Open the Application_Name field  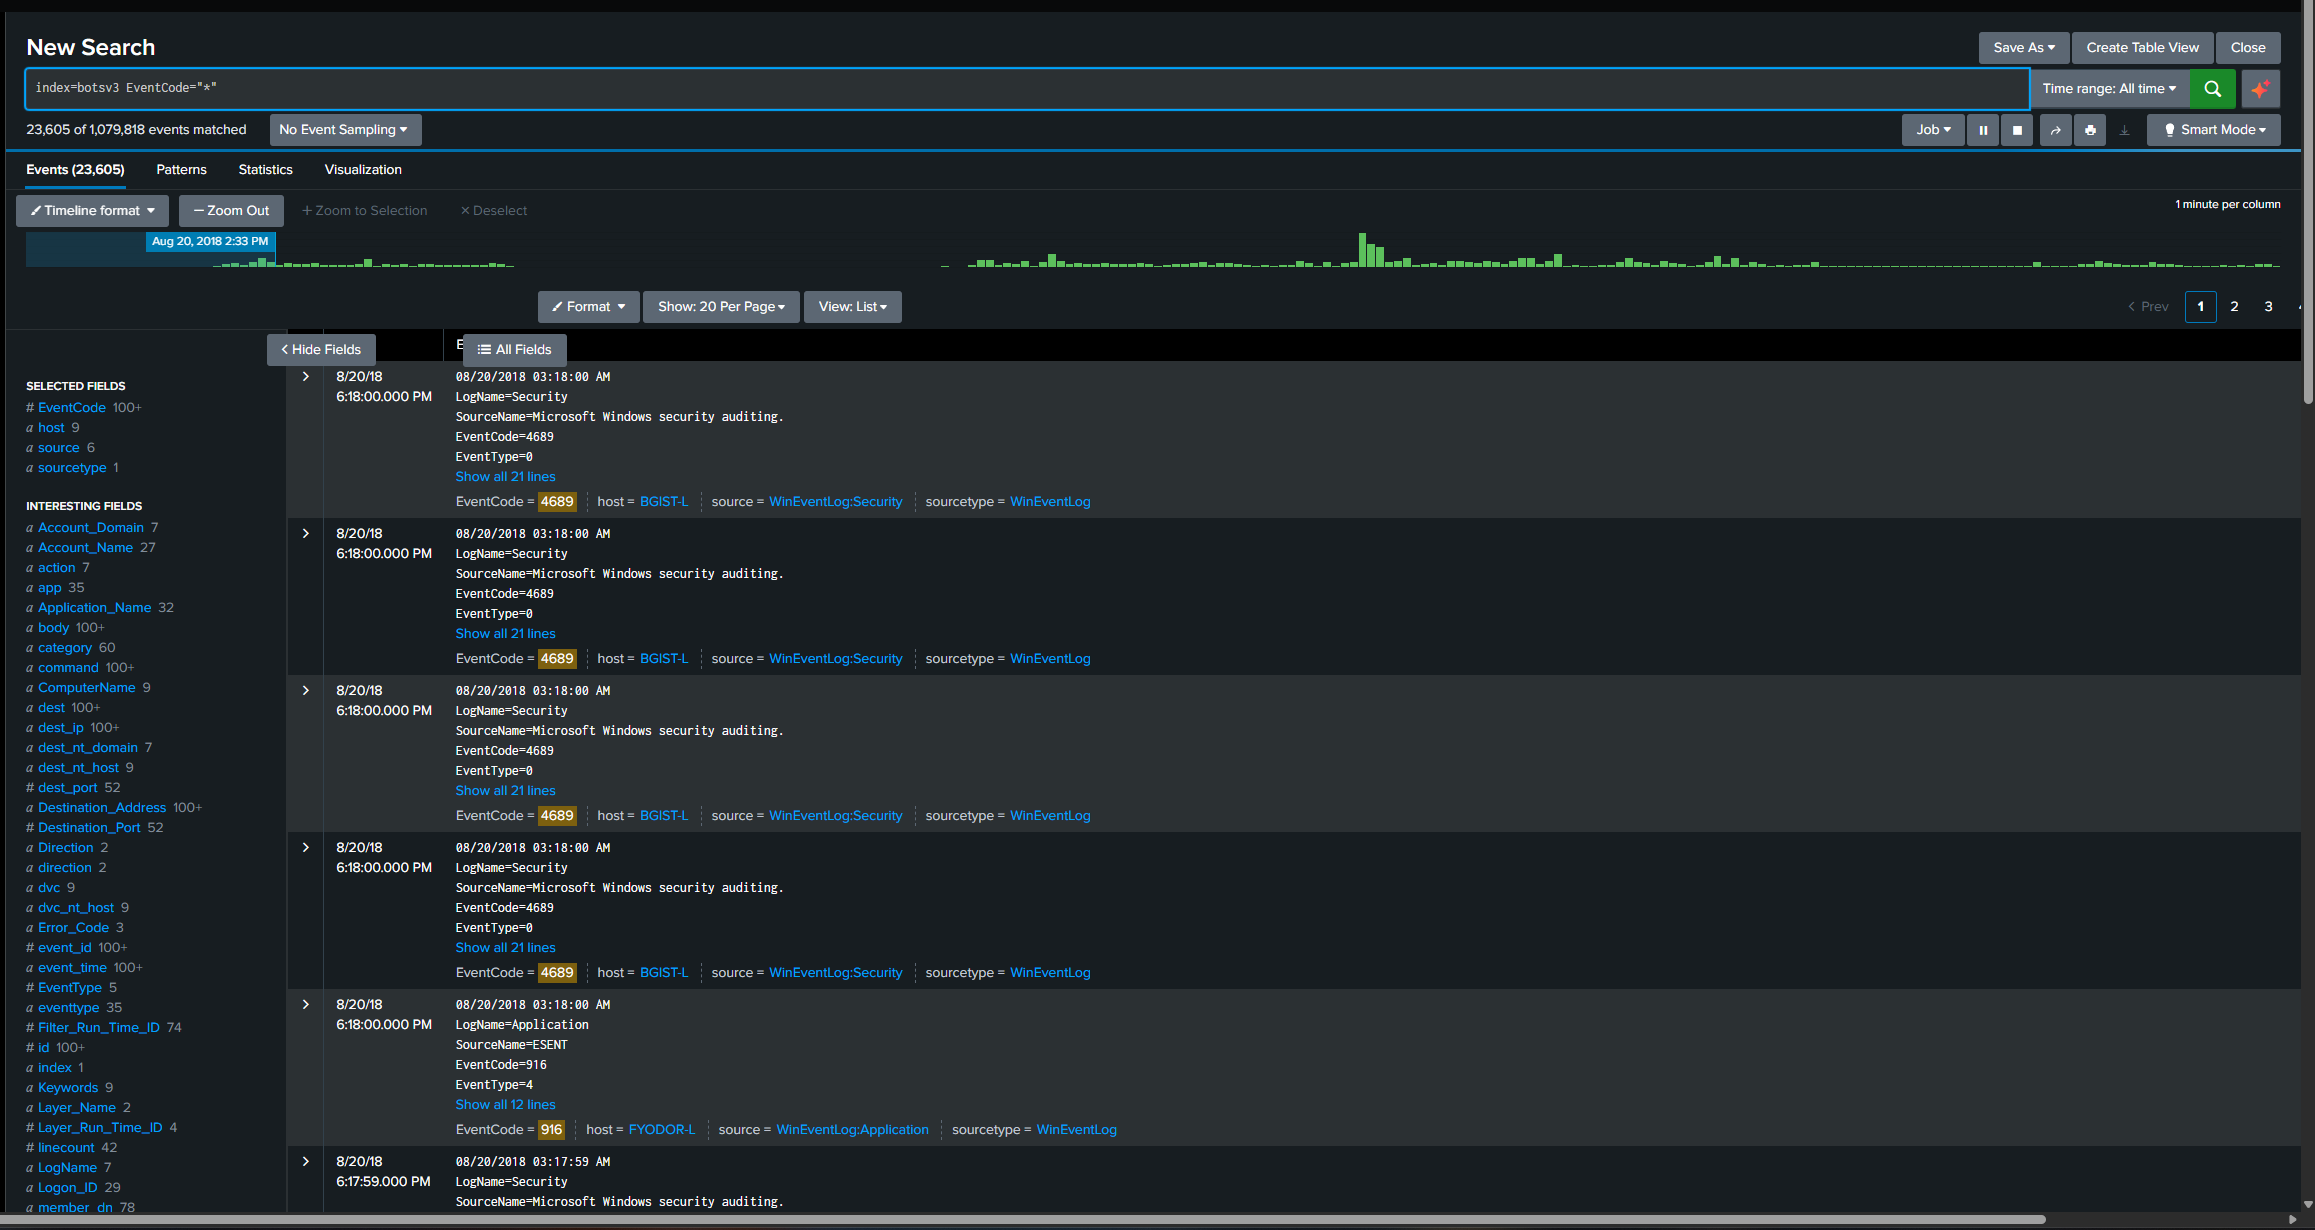[x=95, y=608]
